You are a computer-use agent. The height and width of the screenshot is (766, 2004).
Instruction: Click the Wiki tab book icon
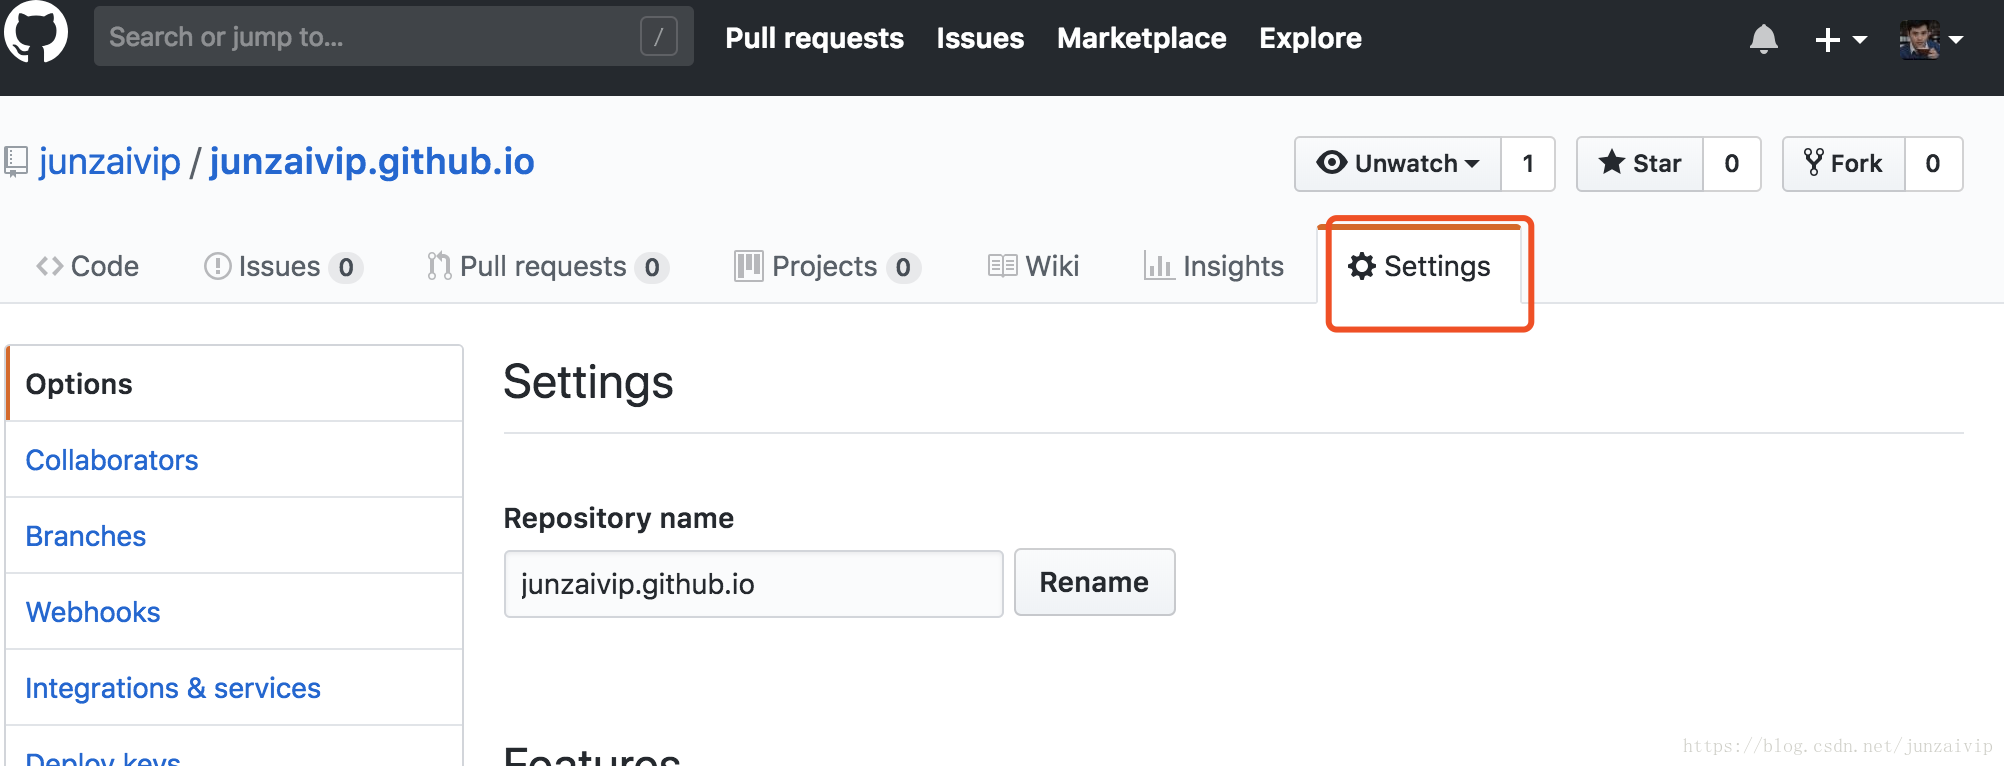point(1003,266)
